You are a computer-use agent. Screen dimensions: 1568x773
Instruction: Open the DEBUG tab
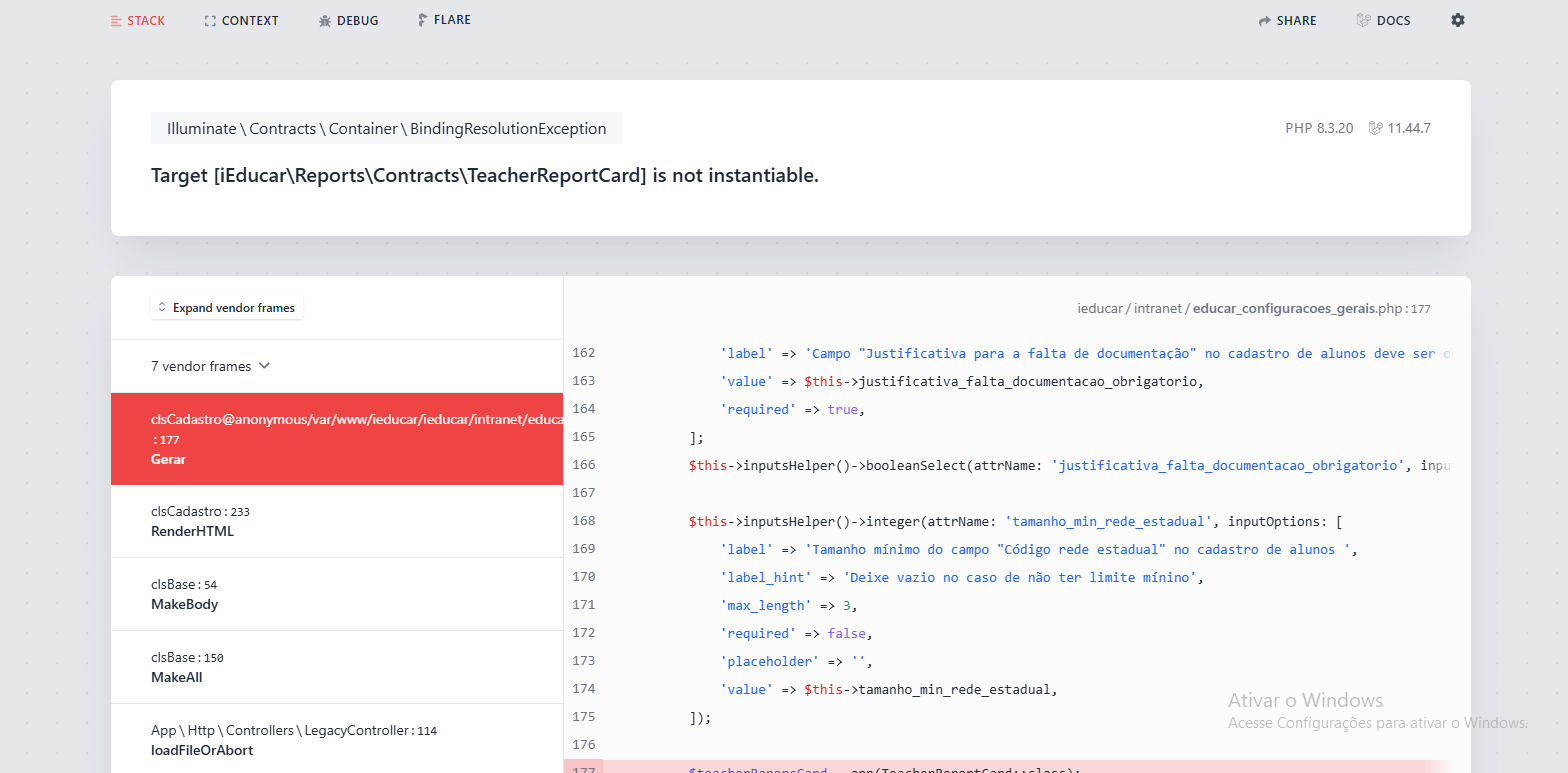point(348,20)
